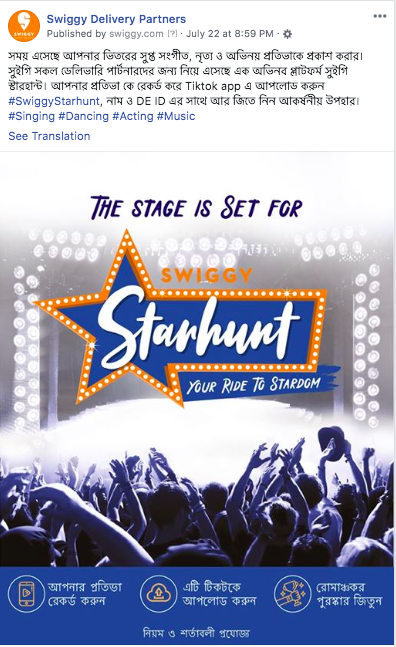Open the #Singing hashtag
Screen dimensions: 396x647
pos(31,116)
